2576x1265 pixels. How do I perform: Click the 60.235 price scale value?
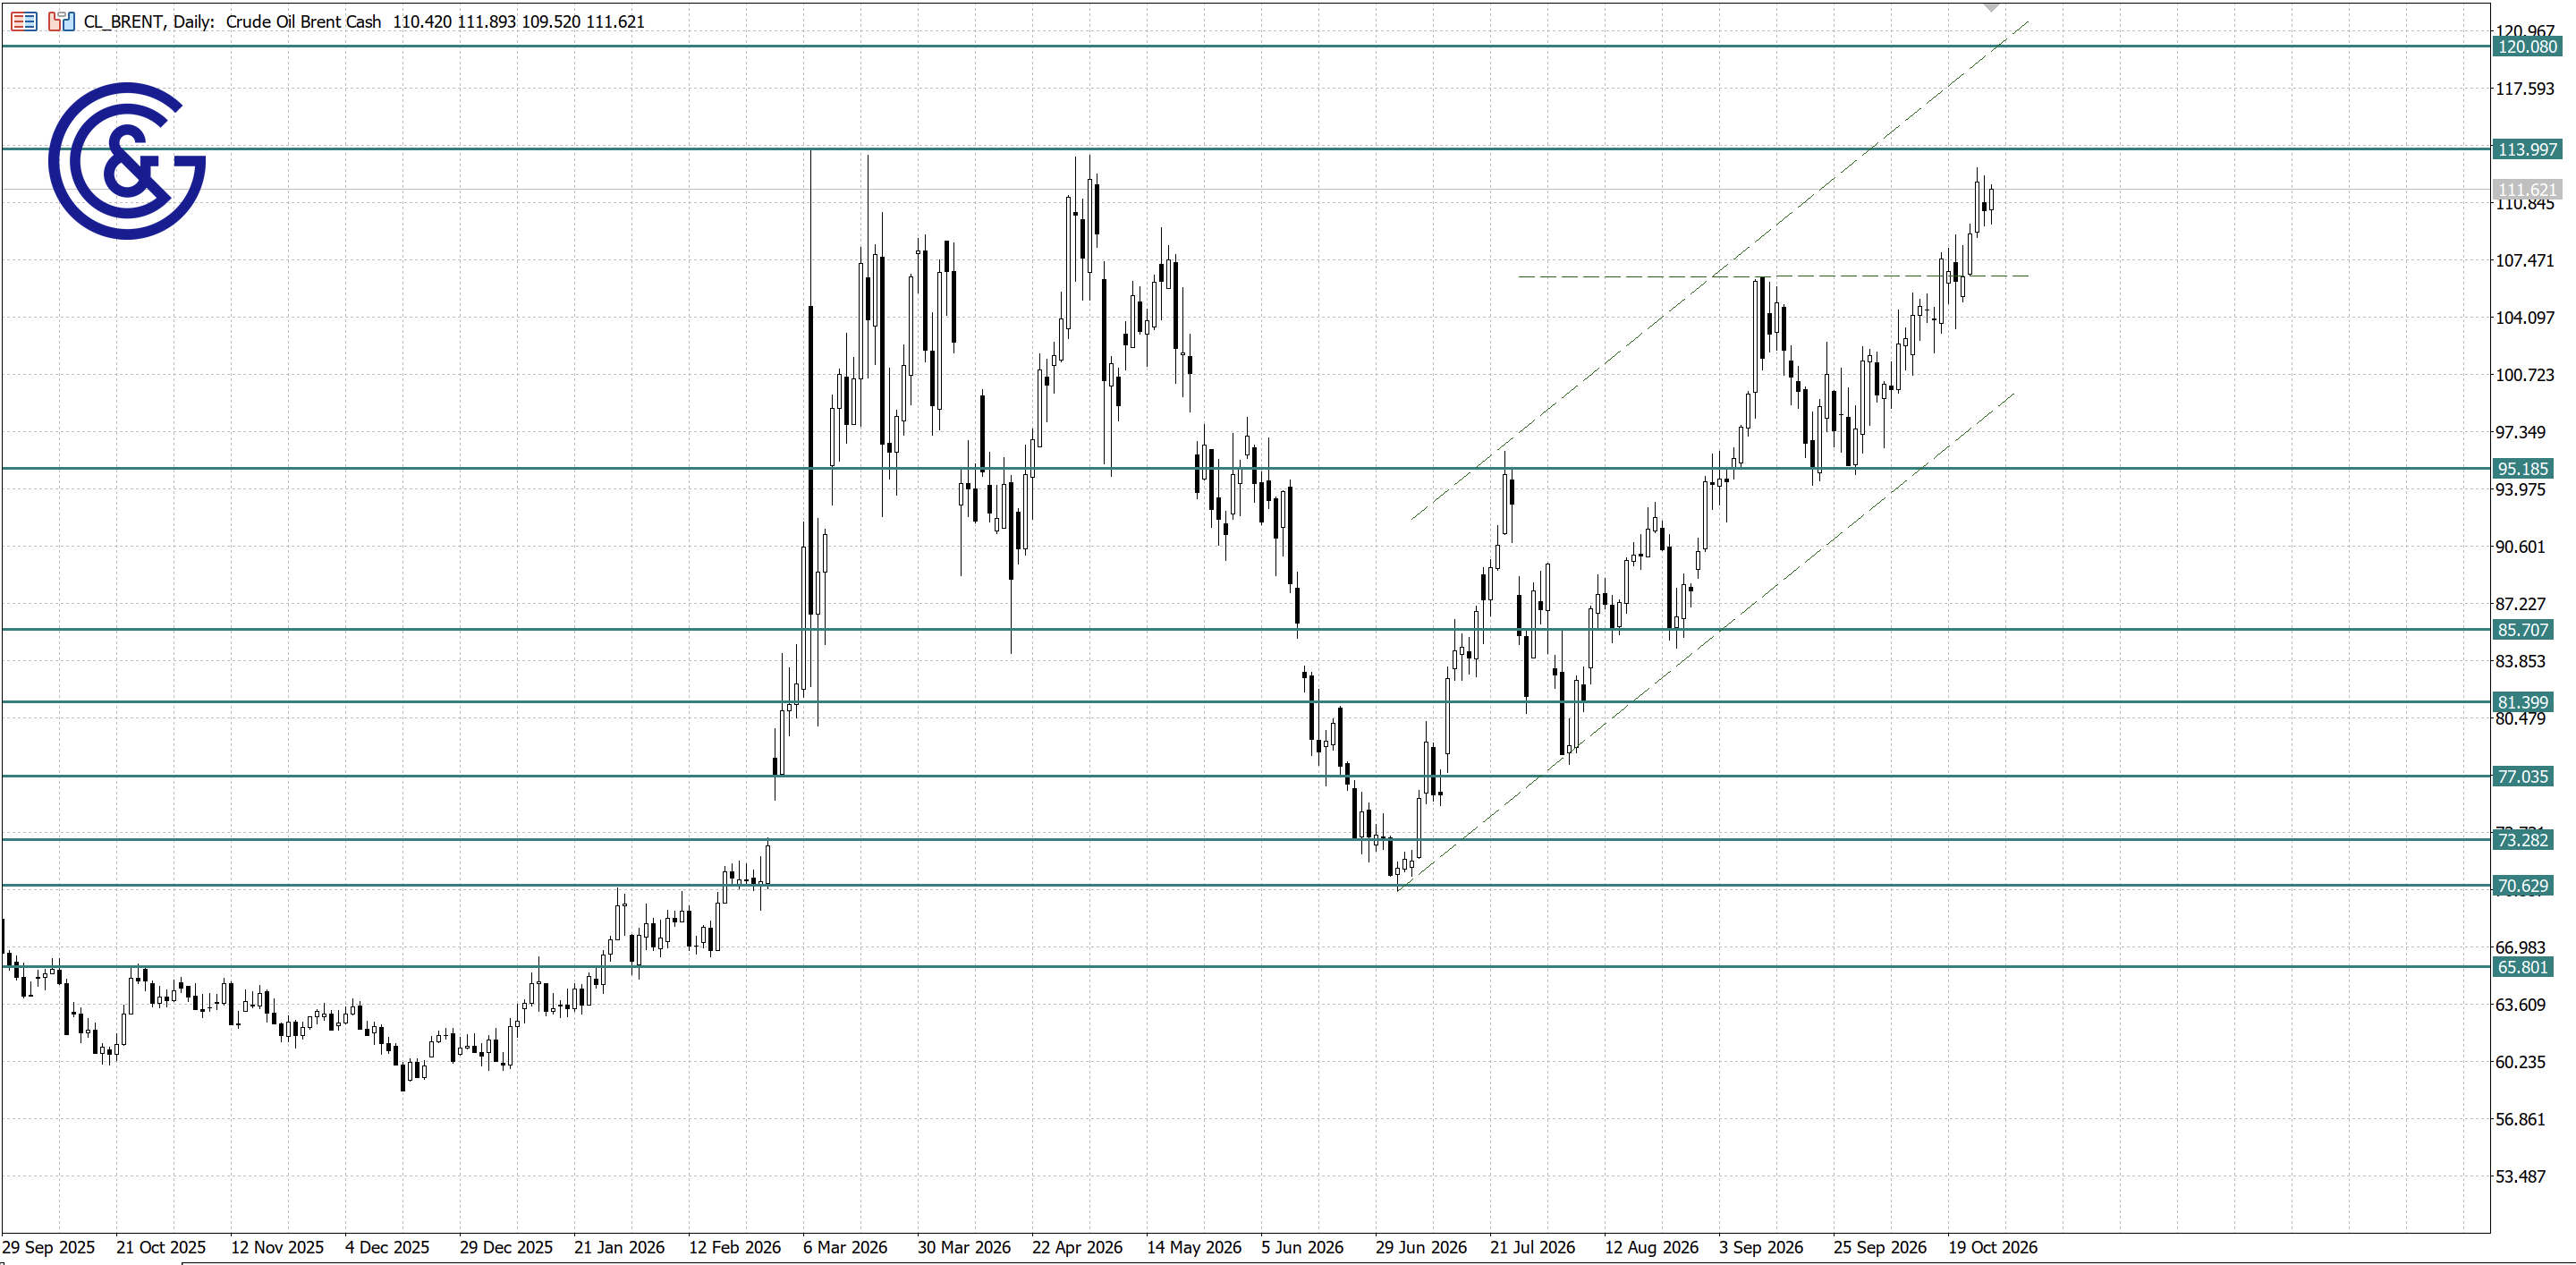tap(2521, 1062)
